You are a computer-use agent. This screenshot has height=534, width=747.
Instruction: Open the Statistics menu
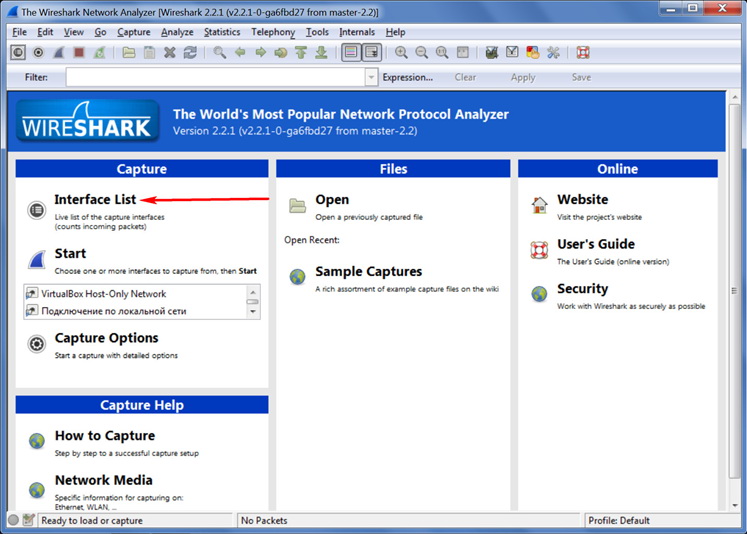tap(222, 32)
